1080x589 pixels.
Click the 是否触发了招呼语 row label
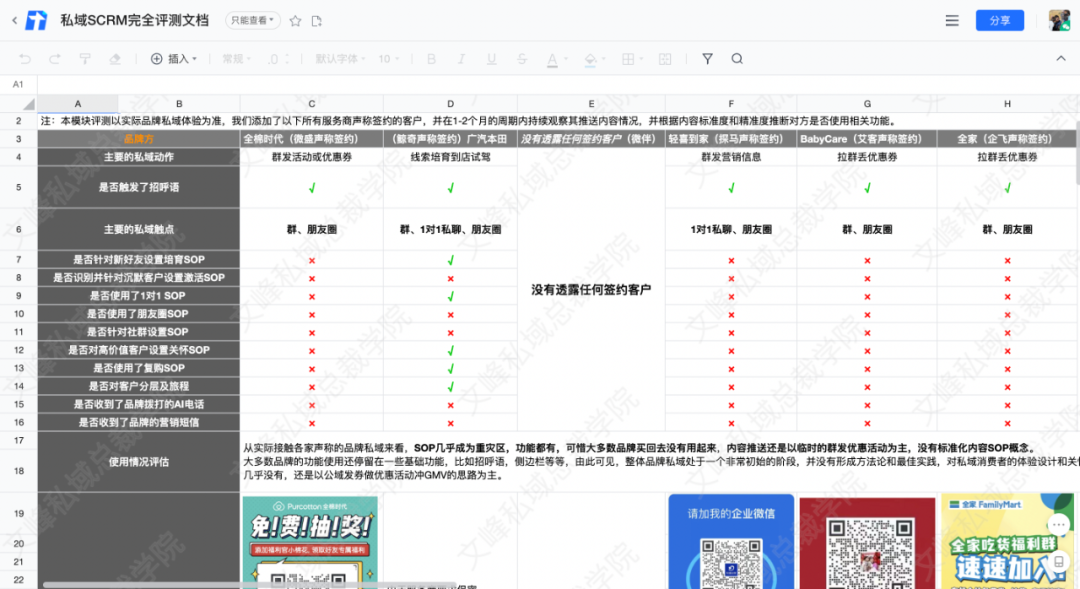(138, 187)
